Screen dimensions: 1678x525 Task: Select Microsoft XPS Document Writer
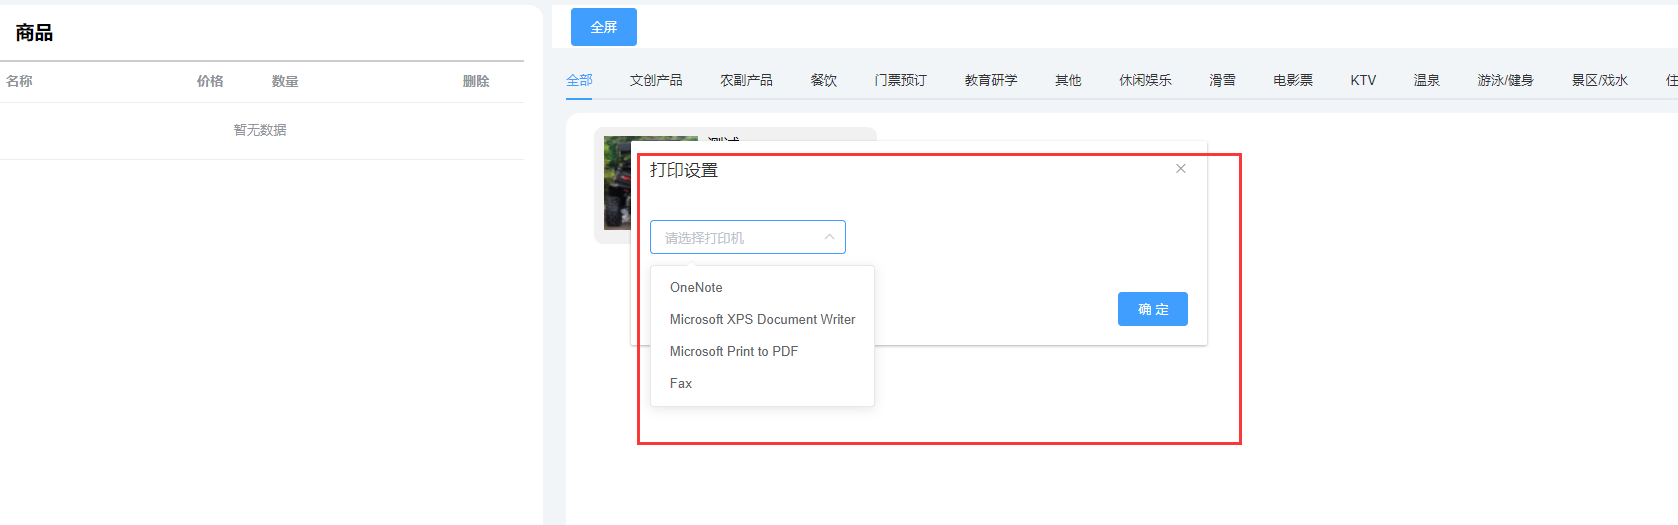click(x=762, y=319)
